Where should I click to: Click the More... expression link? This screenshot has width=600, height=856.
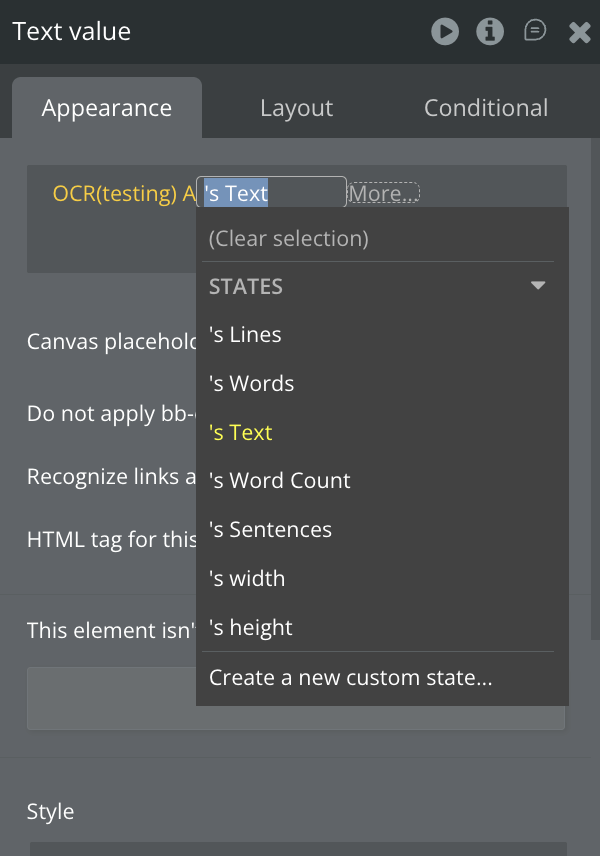coord(384,193)
